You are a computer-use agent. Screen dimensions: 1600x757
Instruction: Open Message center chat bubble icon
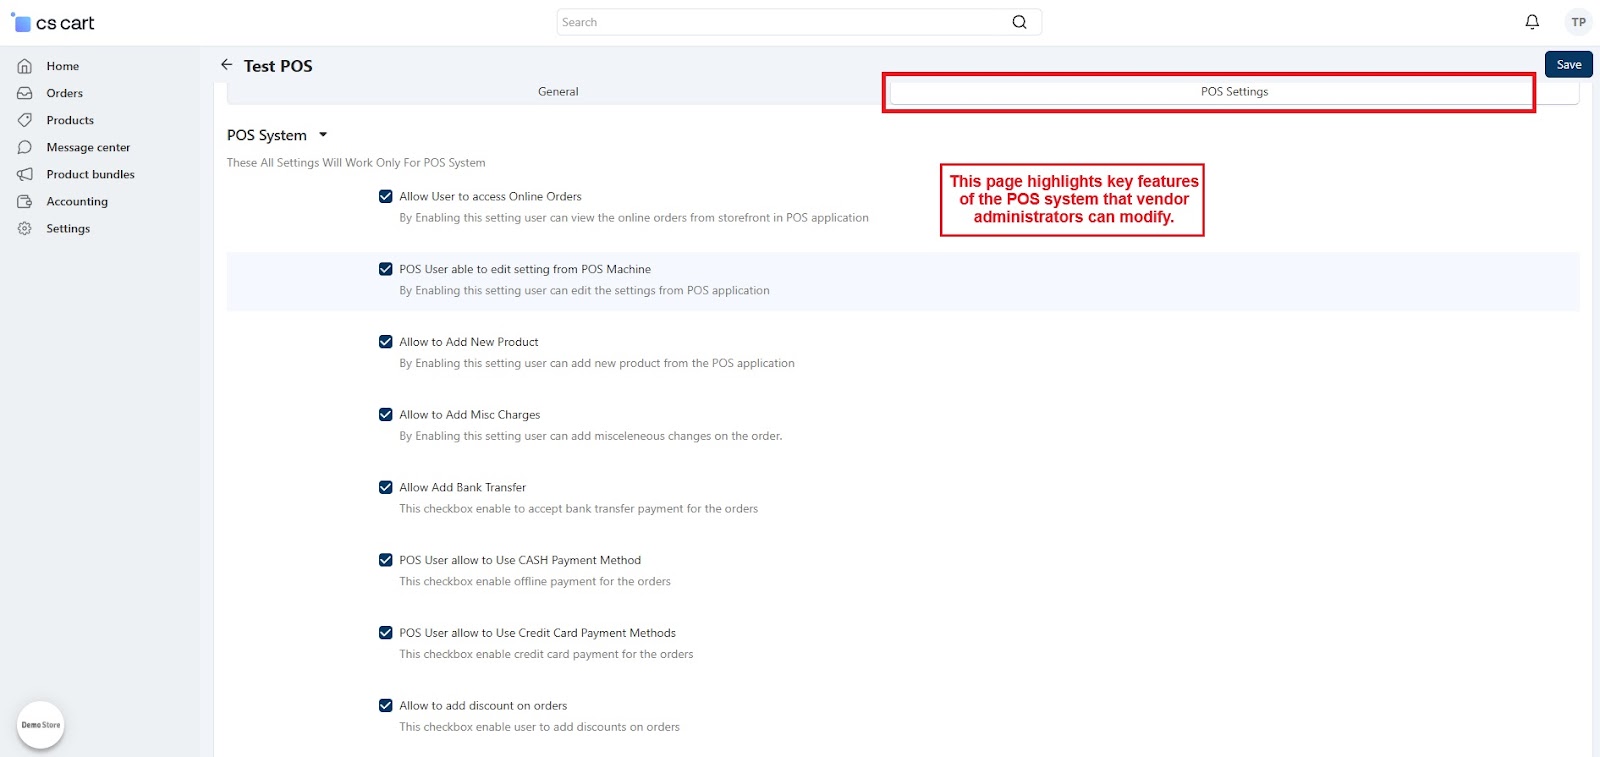(x=25, y=147)
